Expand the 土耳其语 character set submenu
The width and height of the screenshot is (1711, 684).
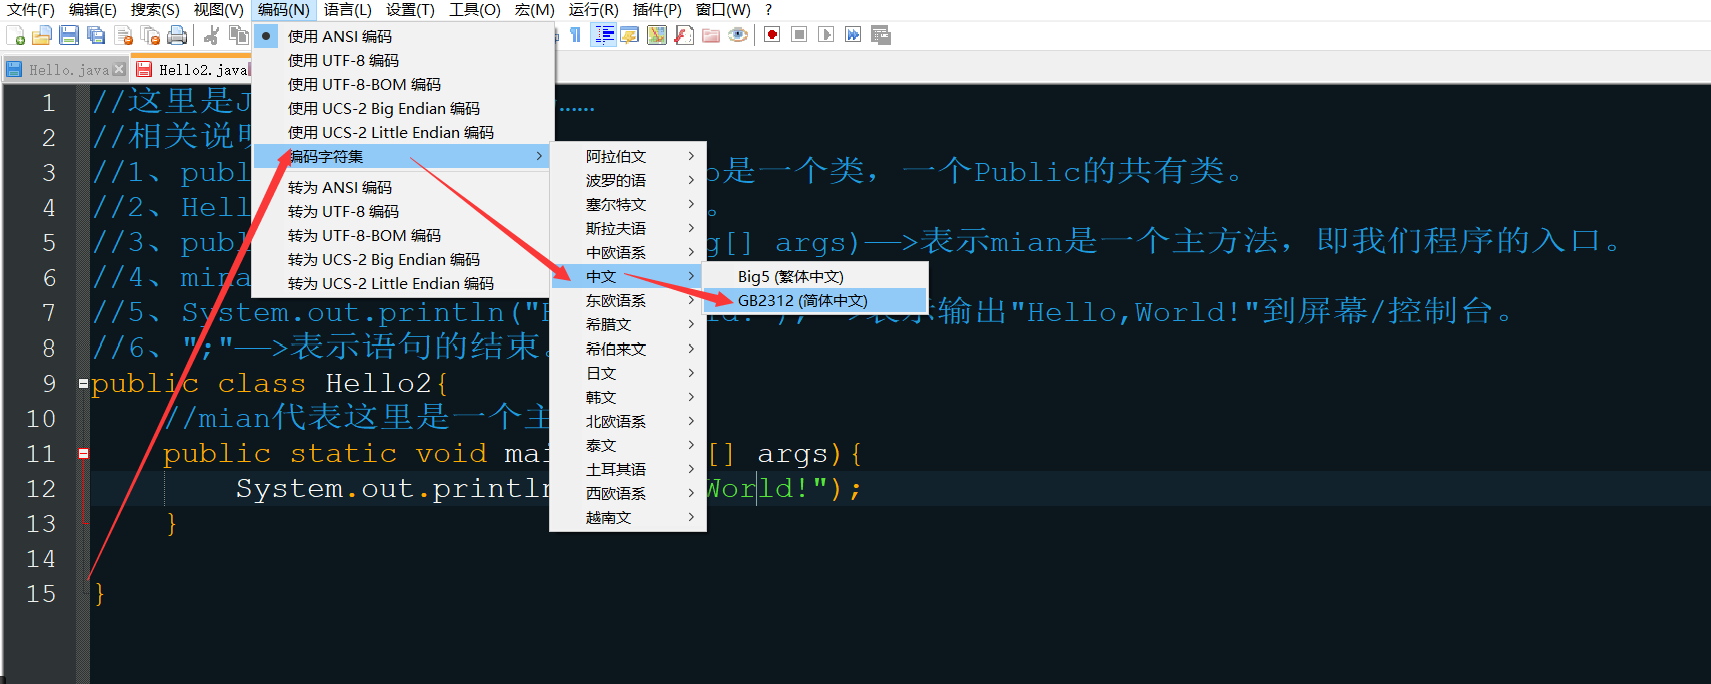(x=628, y=469)
